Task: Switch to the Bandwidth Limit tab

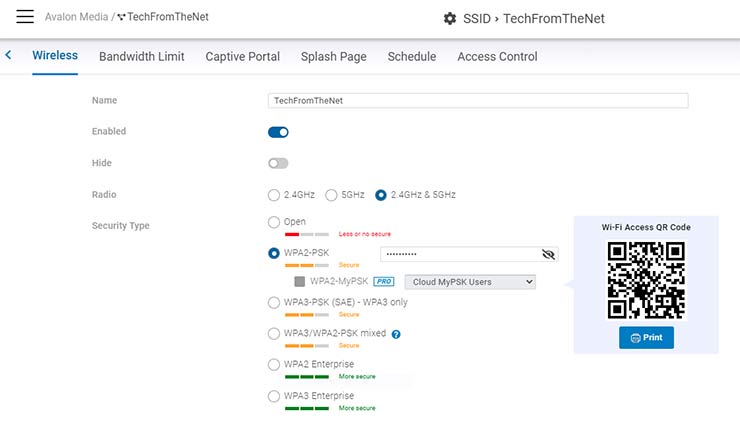Action: 141,57
